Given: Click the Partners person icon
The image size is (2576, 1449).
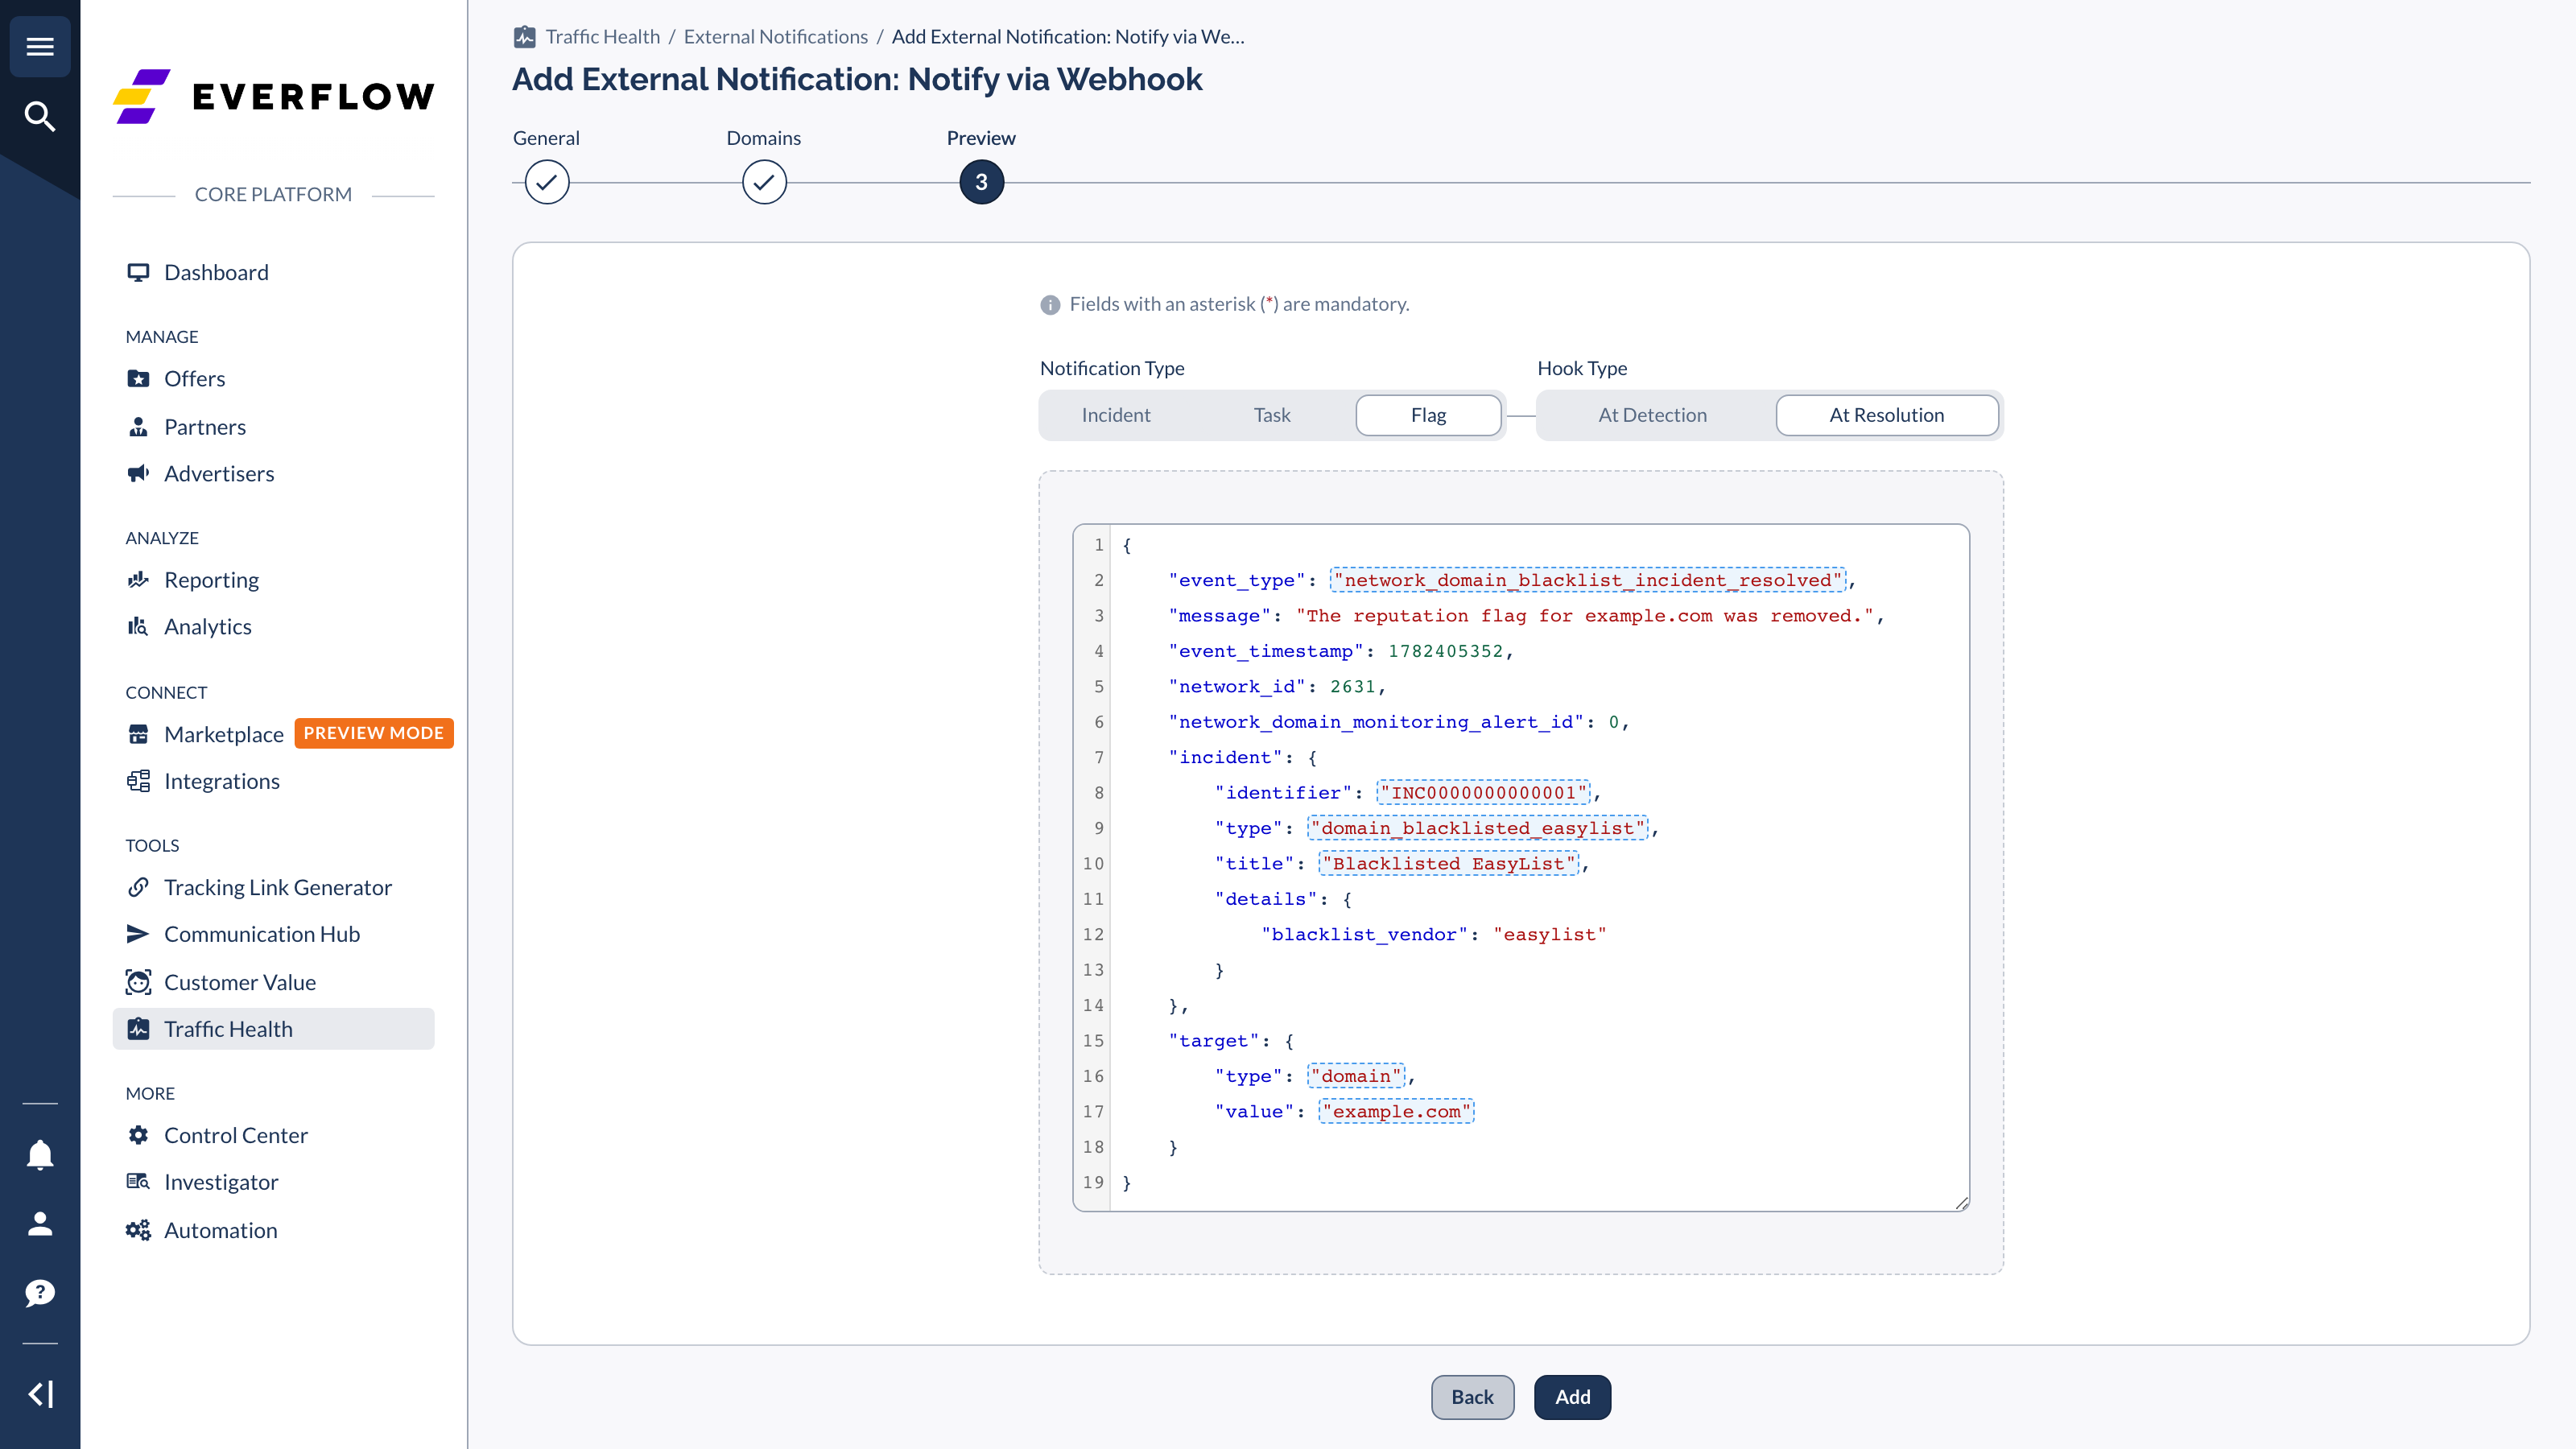Looking at the screenshot, I should coord(138,427).
